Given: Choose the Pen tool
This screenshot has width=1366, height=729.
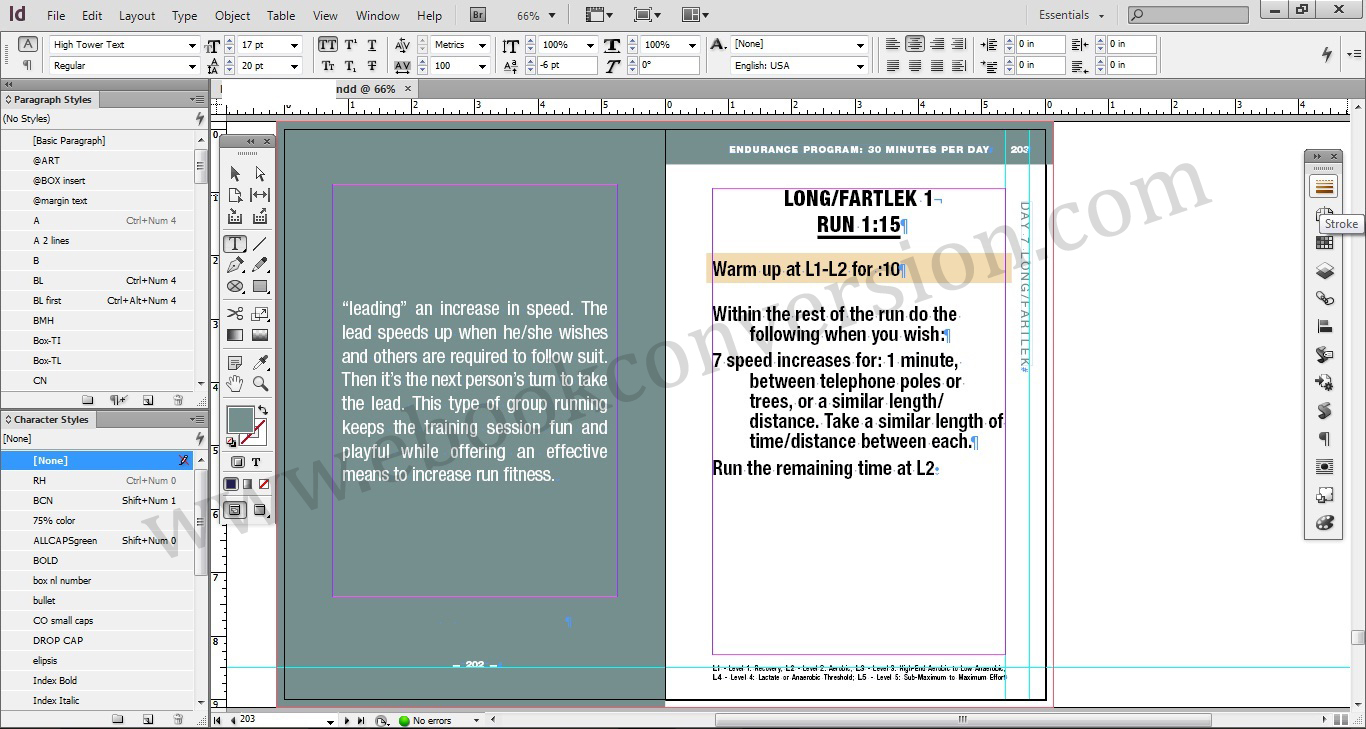Looking at the screenshot, I should pos(235,265).
